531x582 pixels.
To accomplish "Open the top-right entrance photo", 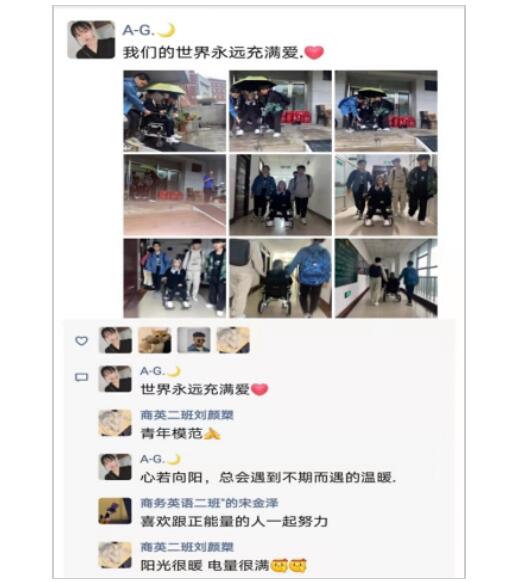I will 386,111.
